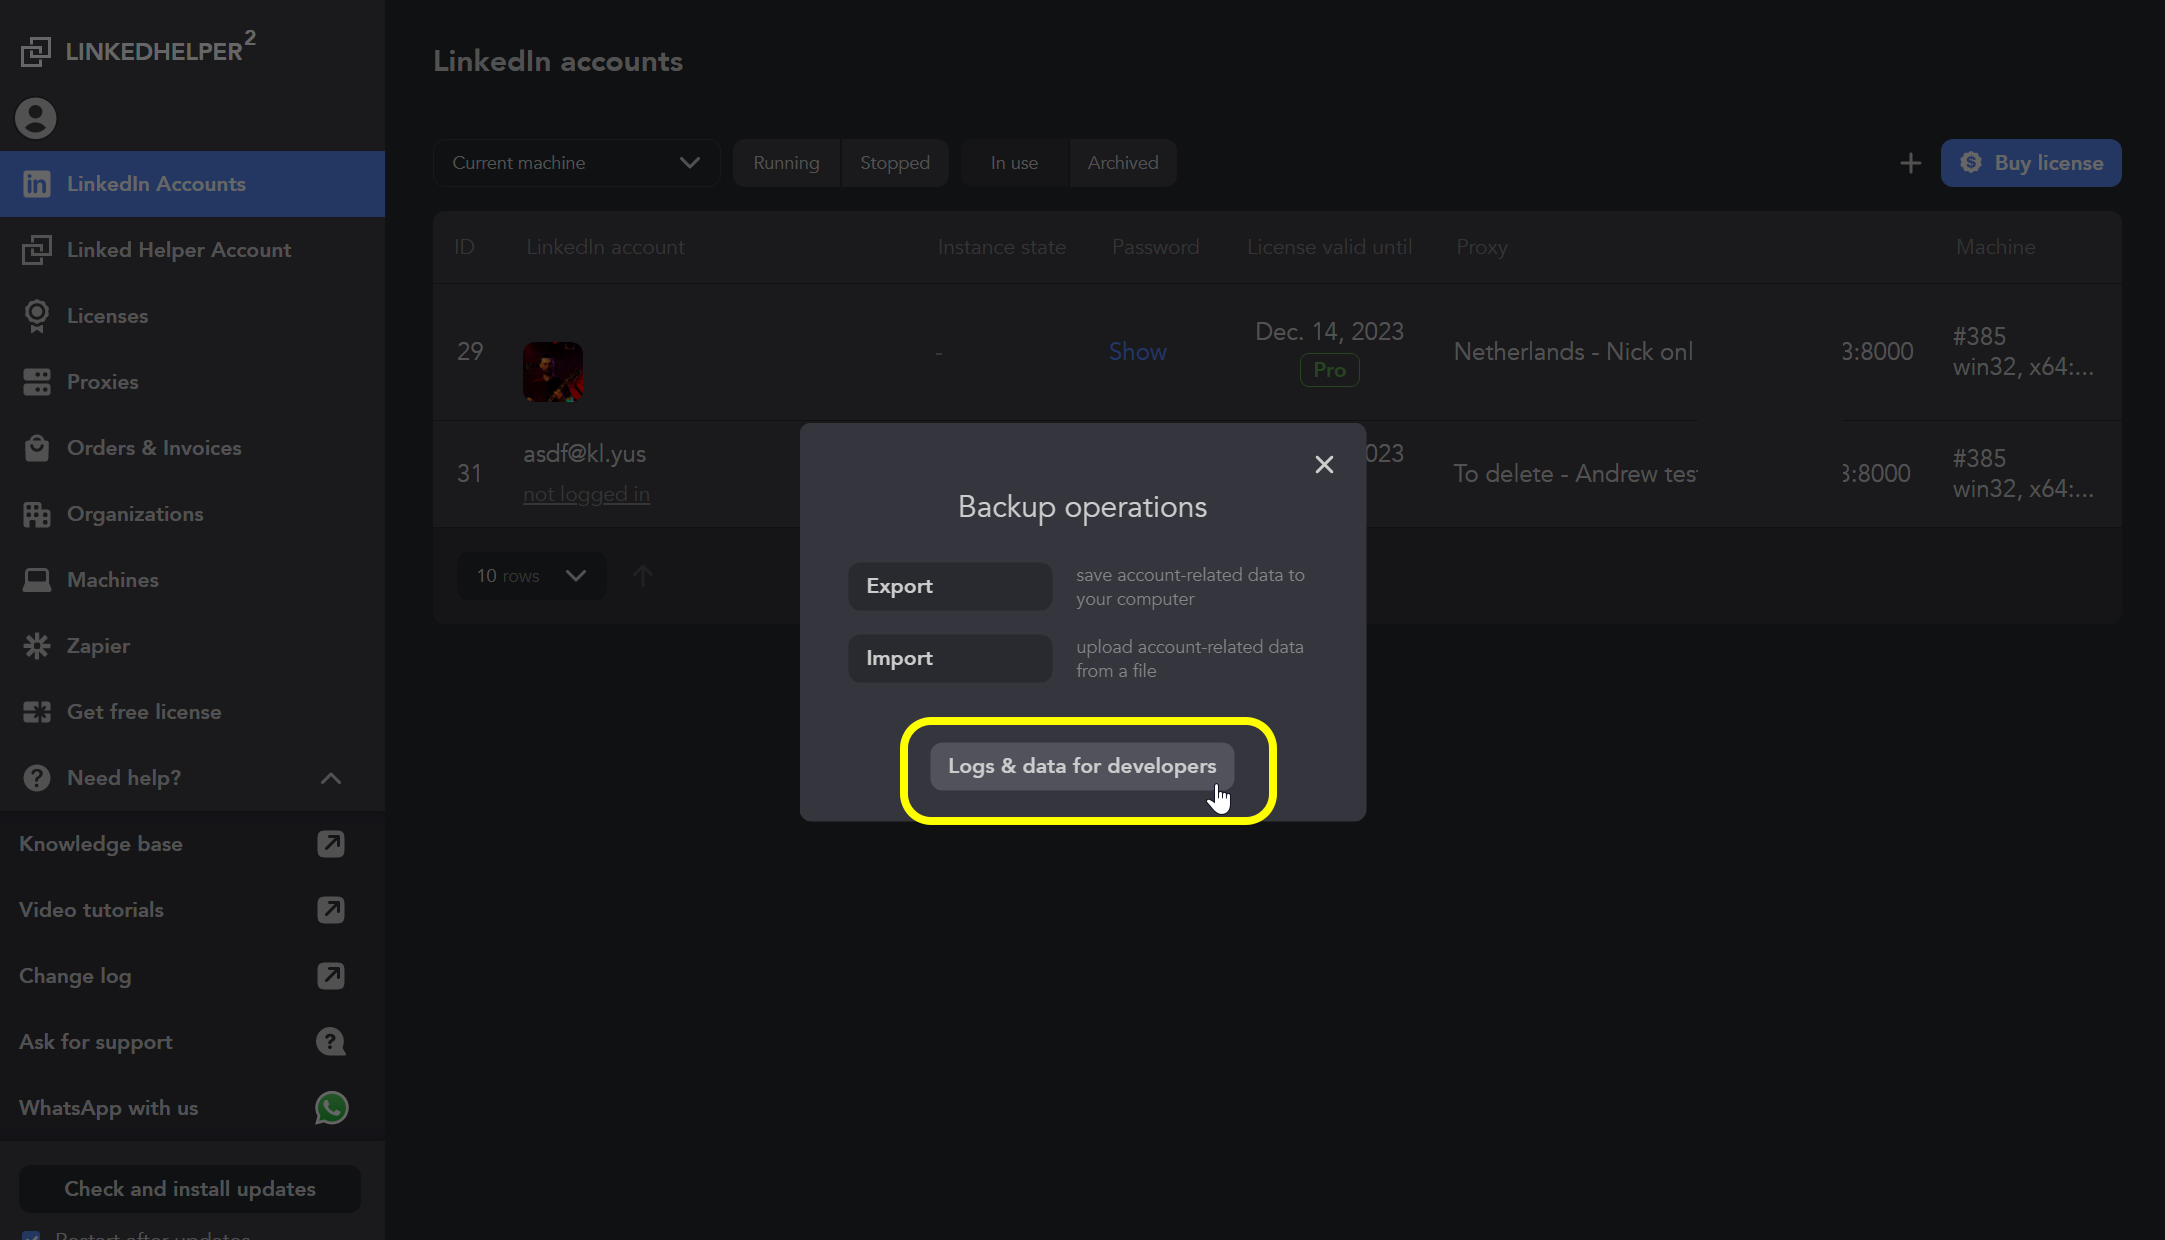Go to Proxies page
Image resolution: width=2165 pixels, height=1240 pixels.
[192, 382]
